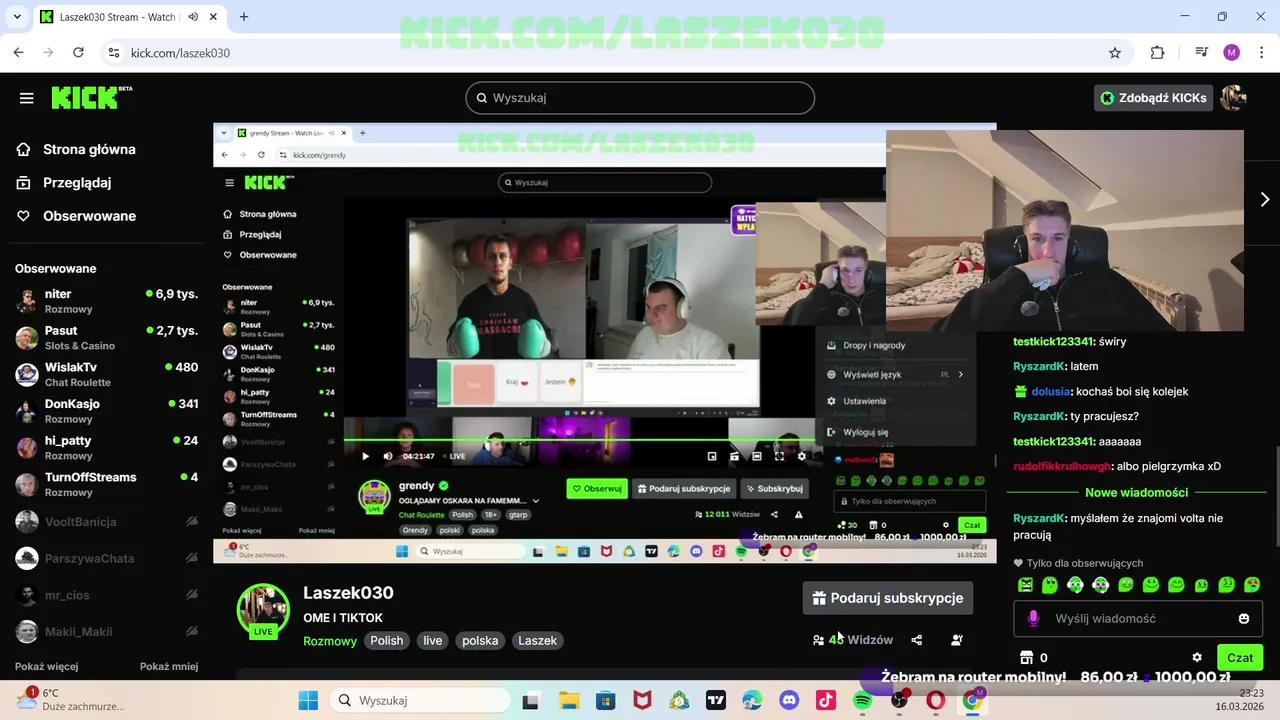
Task: Mute the Laszek030 Stream browser tab
Action: point(193,17)
